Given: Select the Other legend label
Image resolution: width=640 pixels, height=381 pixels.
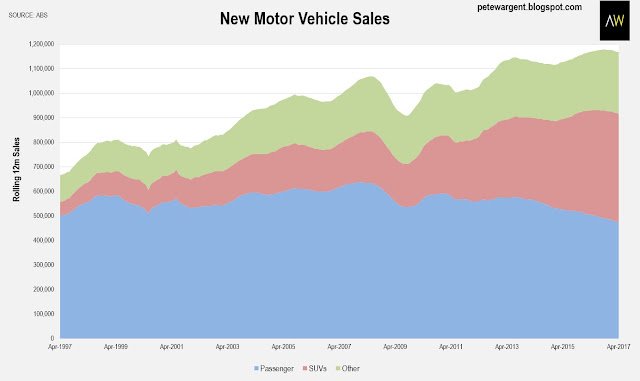Looking at the screenshot, I should [351, 368].
